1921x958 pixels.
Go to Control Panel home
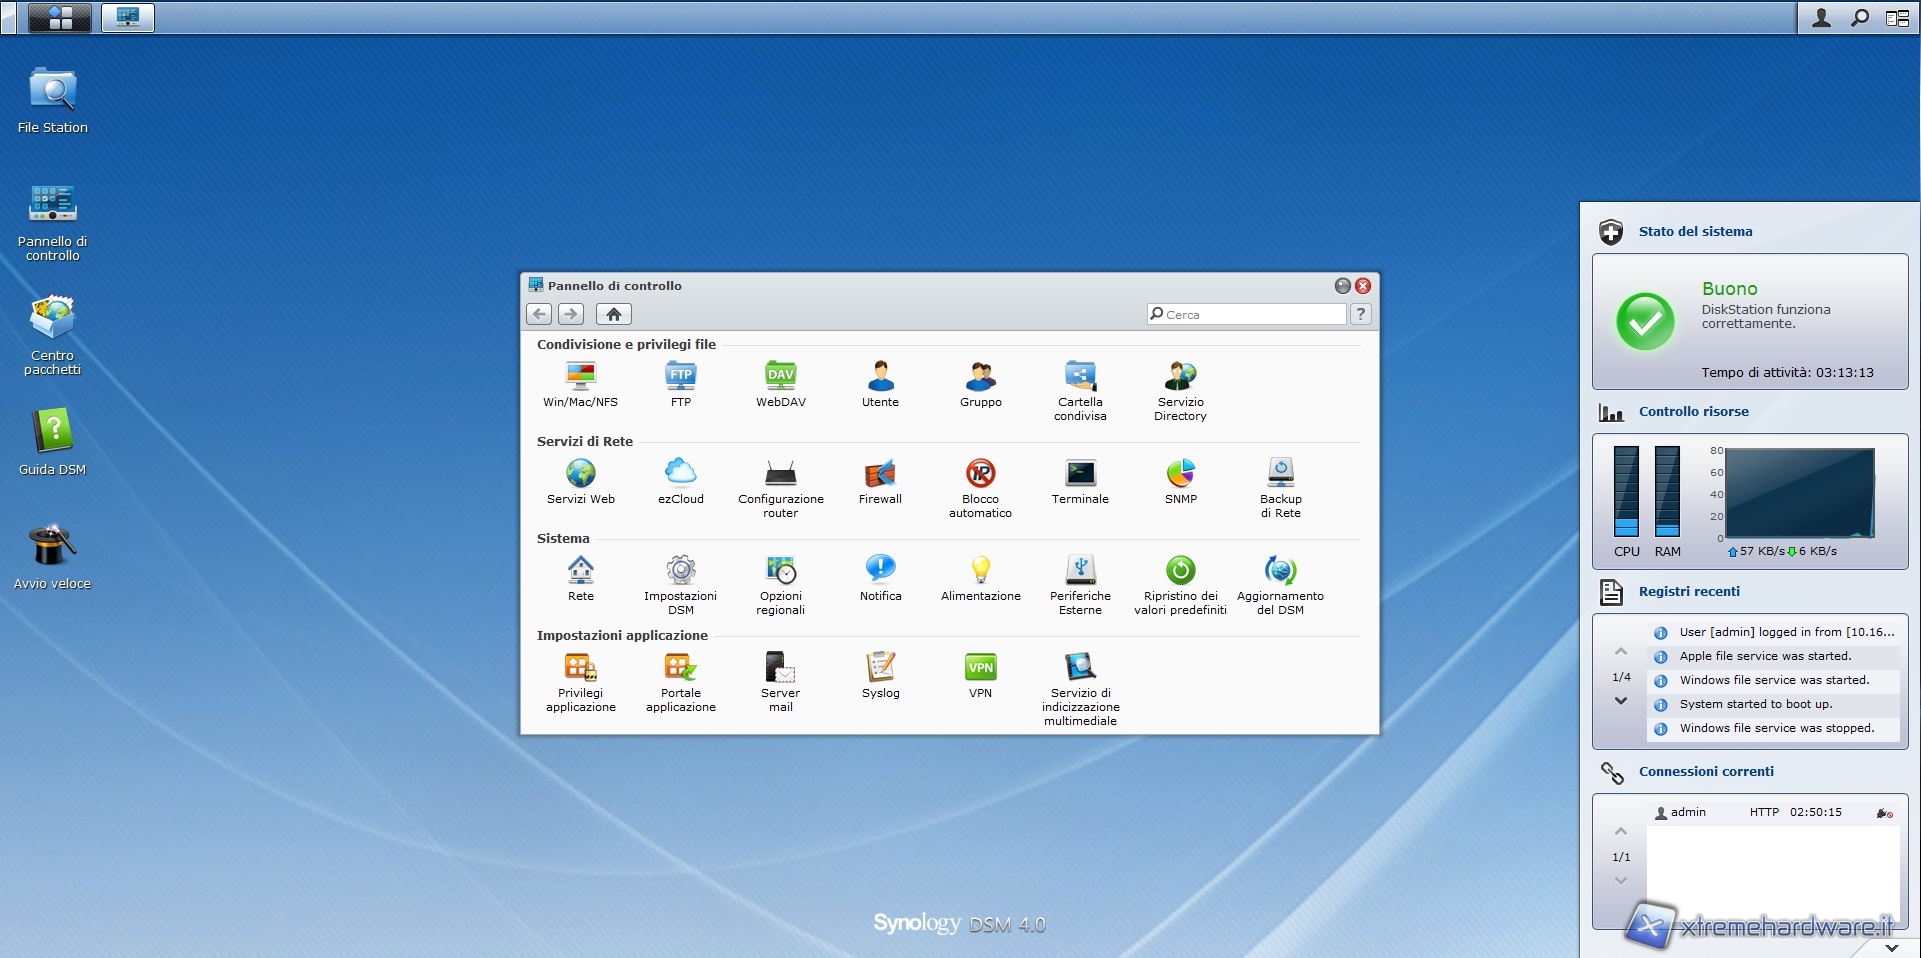(613, 314)
